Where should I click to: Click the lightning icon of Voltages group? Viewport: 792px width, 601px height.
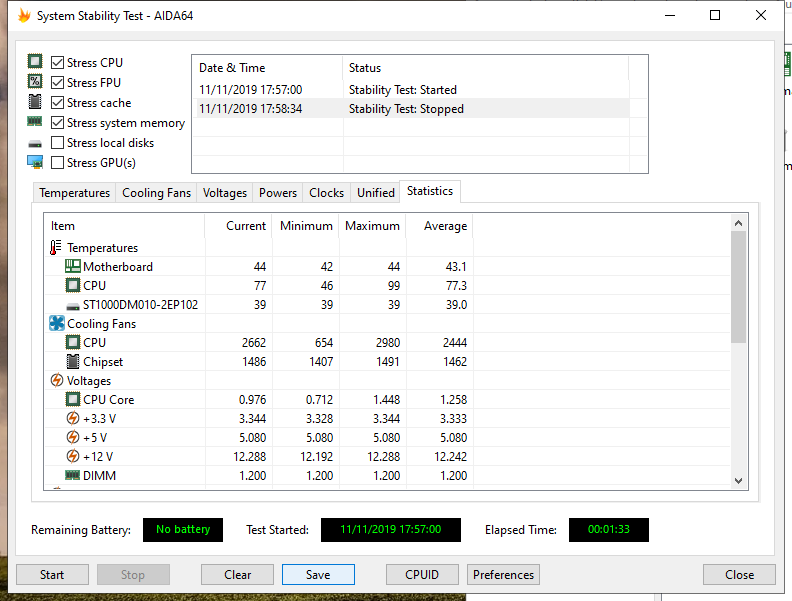click(57, 380)
